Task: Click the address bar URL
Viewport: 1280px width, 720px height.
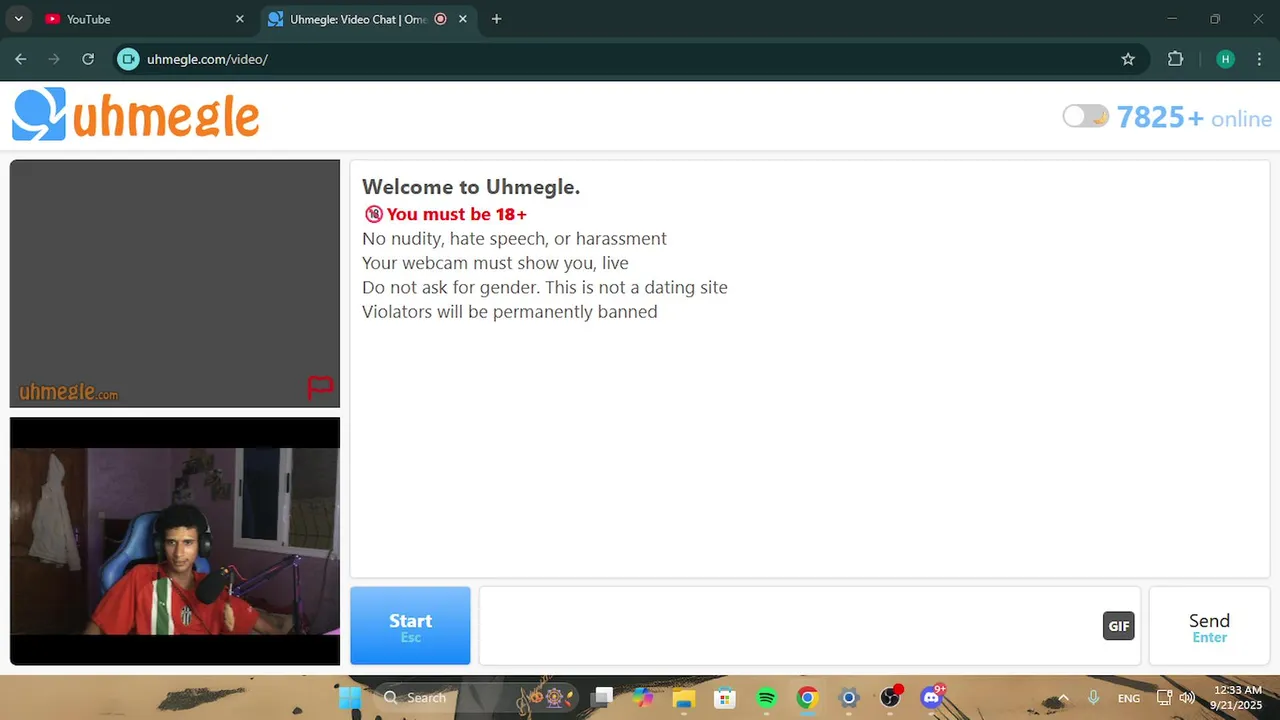Action: click(207, 59)
